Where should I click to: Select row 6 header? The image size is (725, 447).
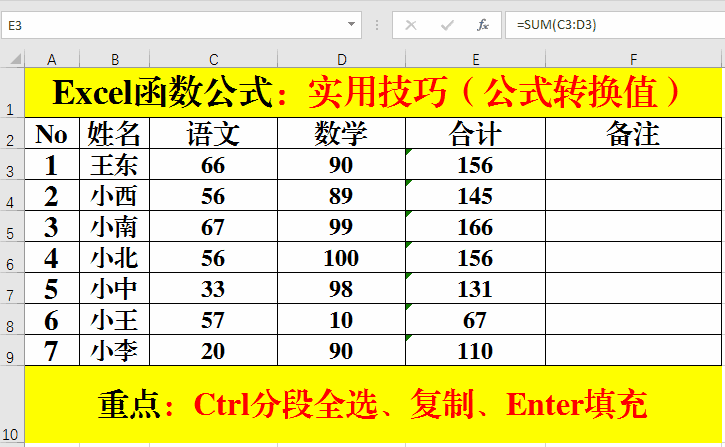[x=12, y=257]
